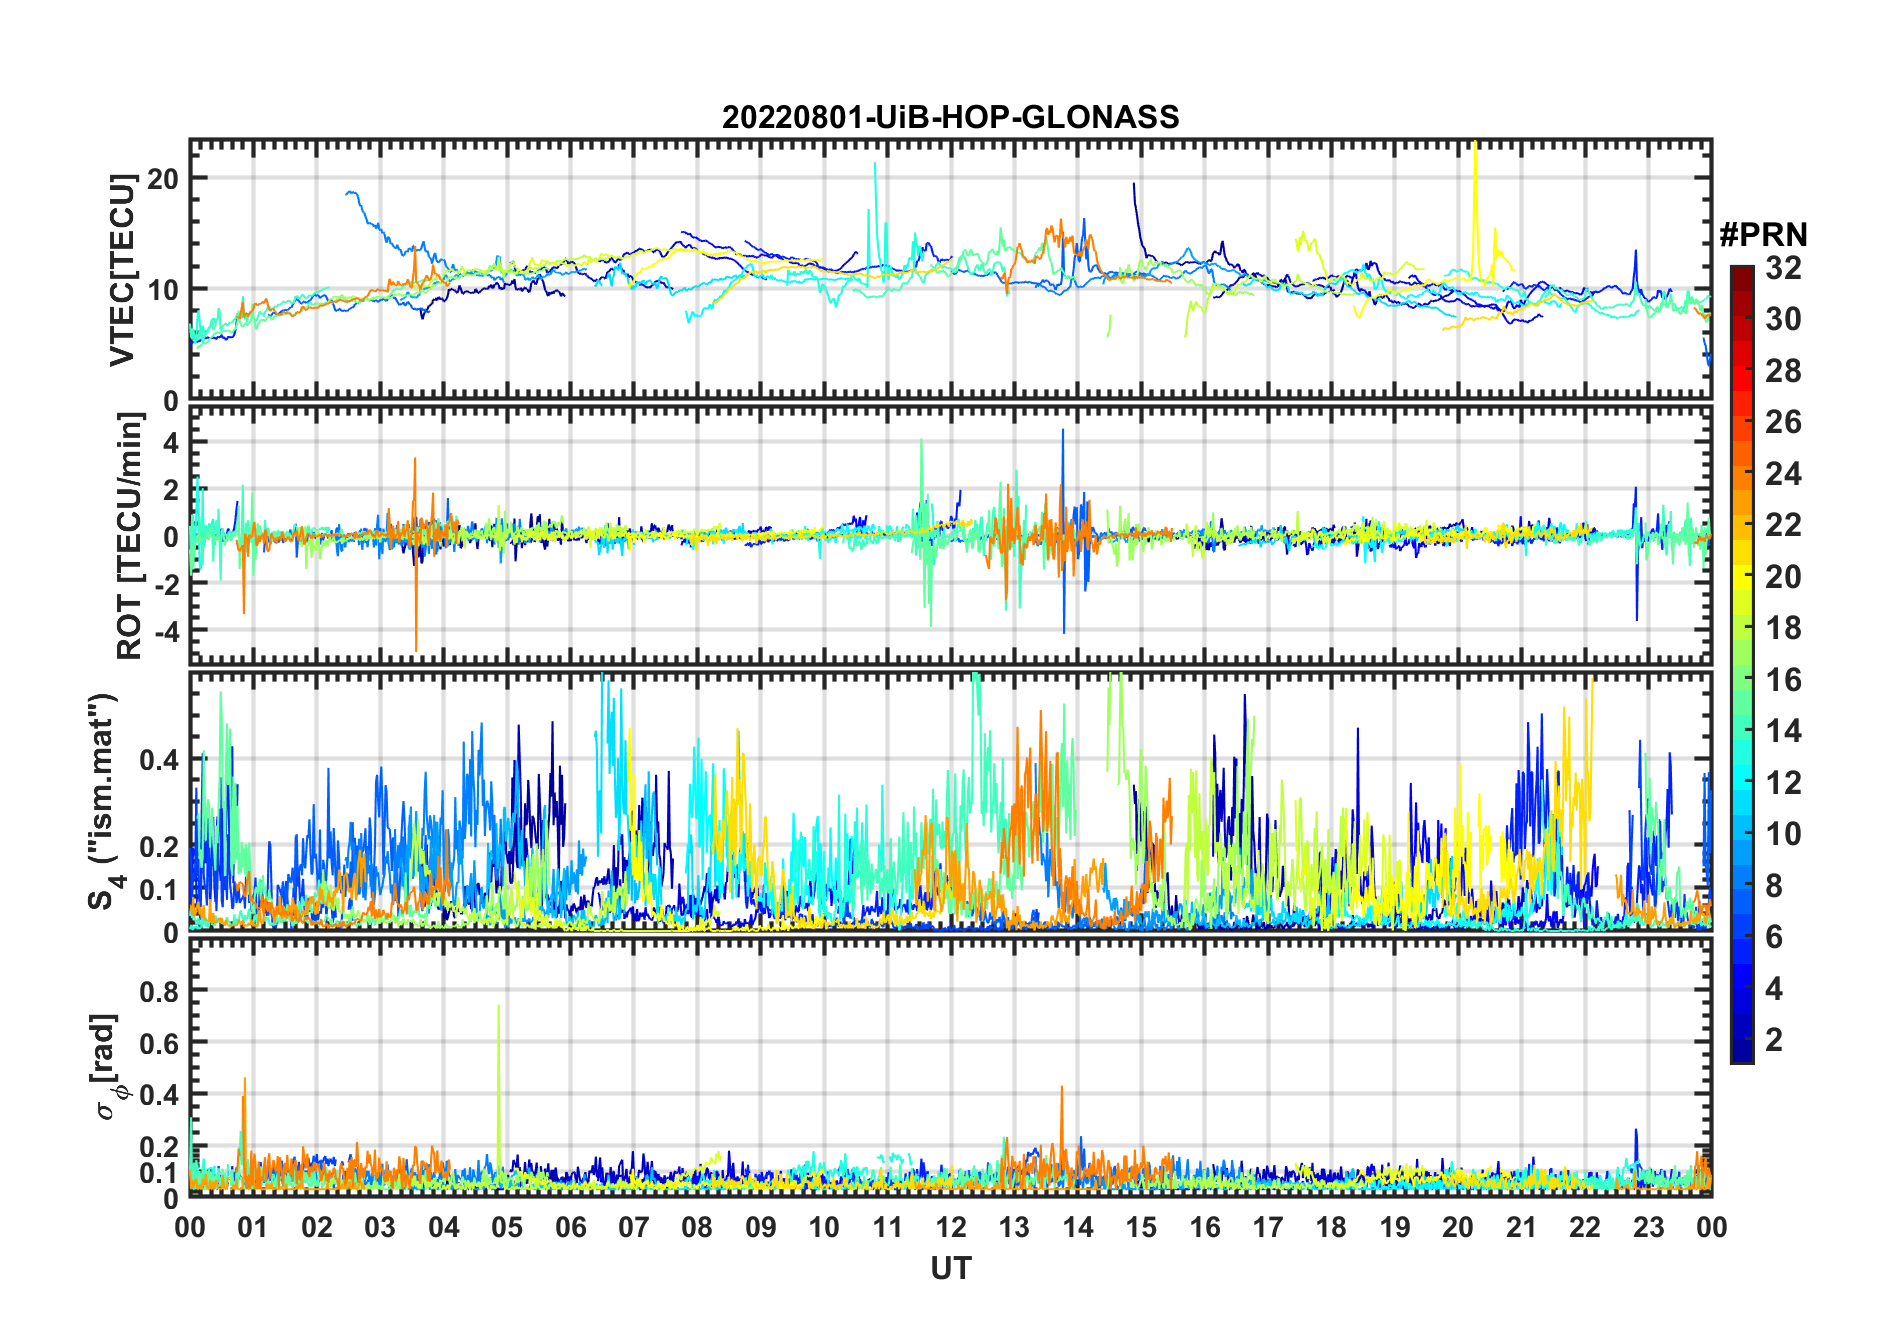Screen dimensions: 1902x1330
Task: Select the VTEC[TECU] y-axis label
Action: (x=122, y=270)
